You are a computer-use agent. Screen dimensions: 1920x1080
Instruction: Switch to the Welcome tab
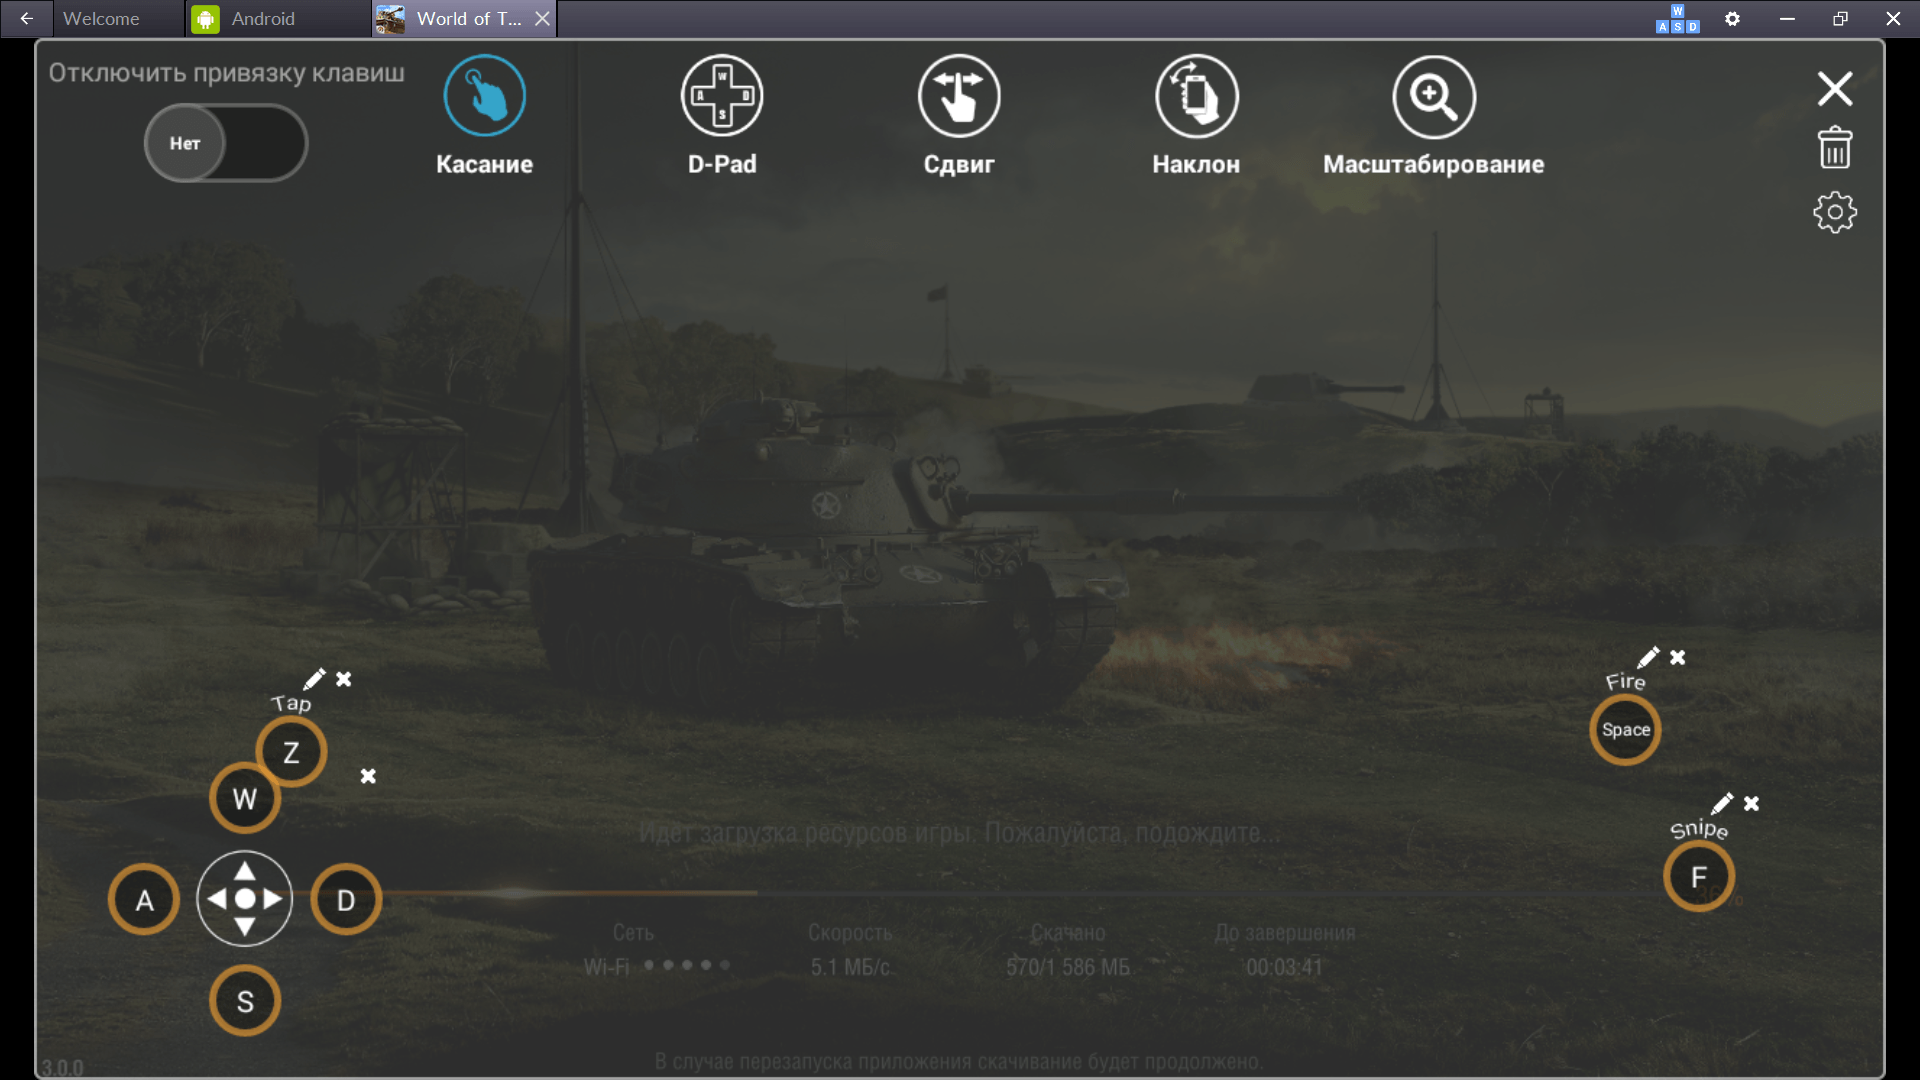click(x=101, y=19)
